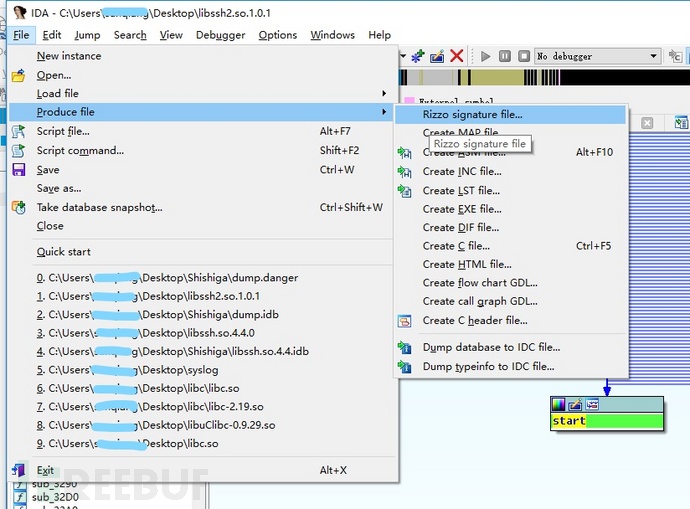Click the Create LST file icon
This screenshot has height=509, width=690.
pos(404,191)
